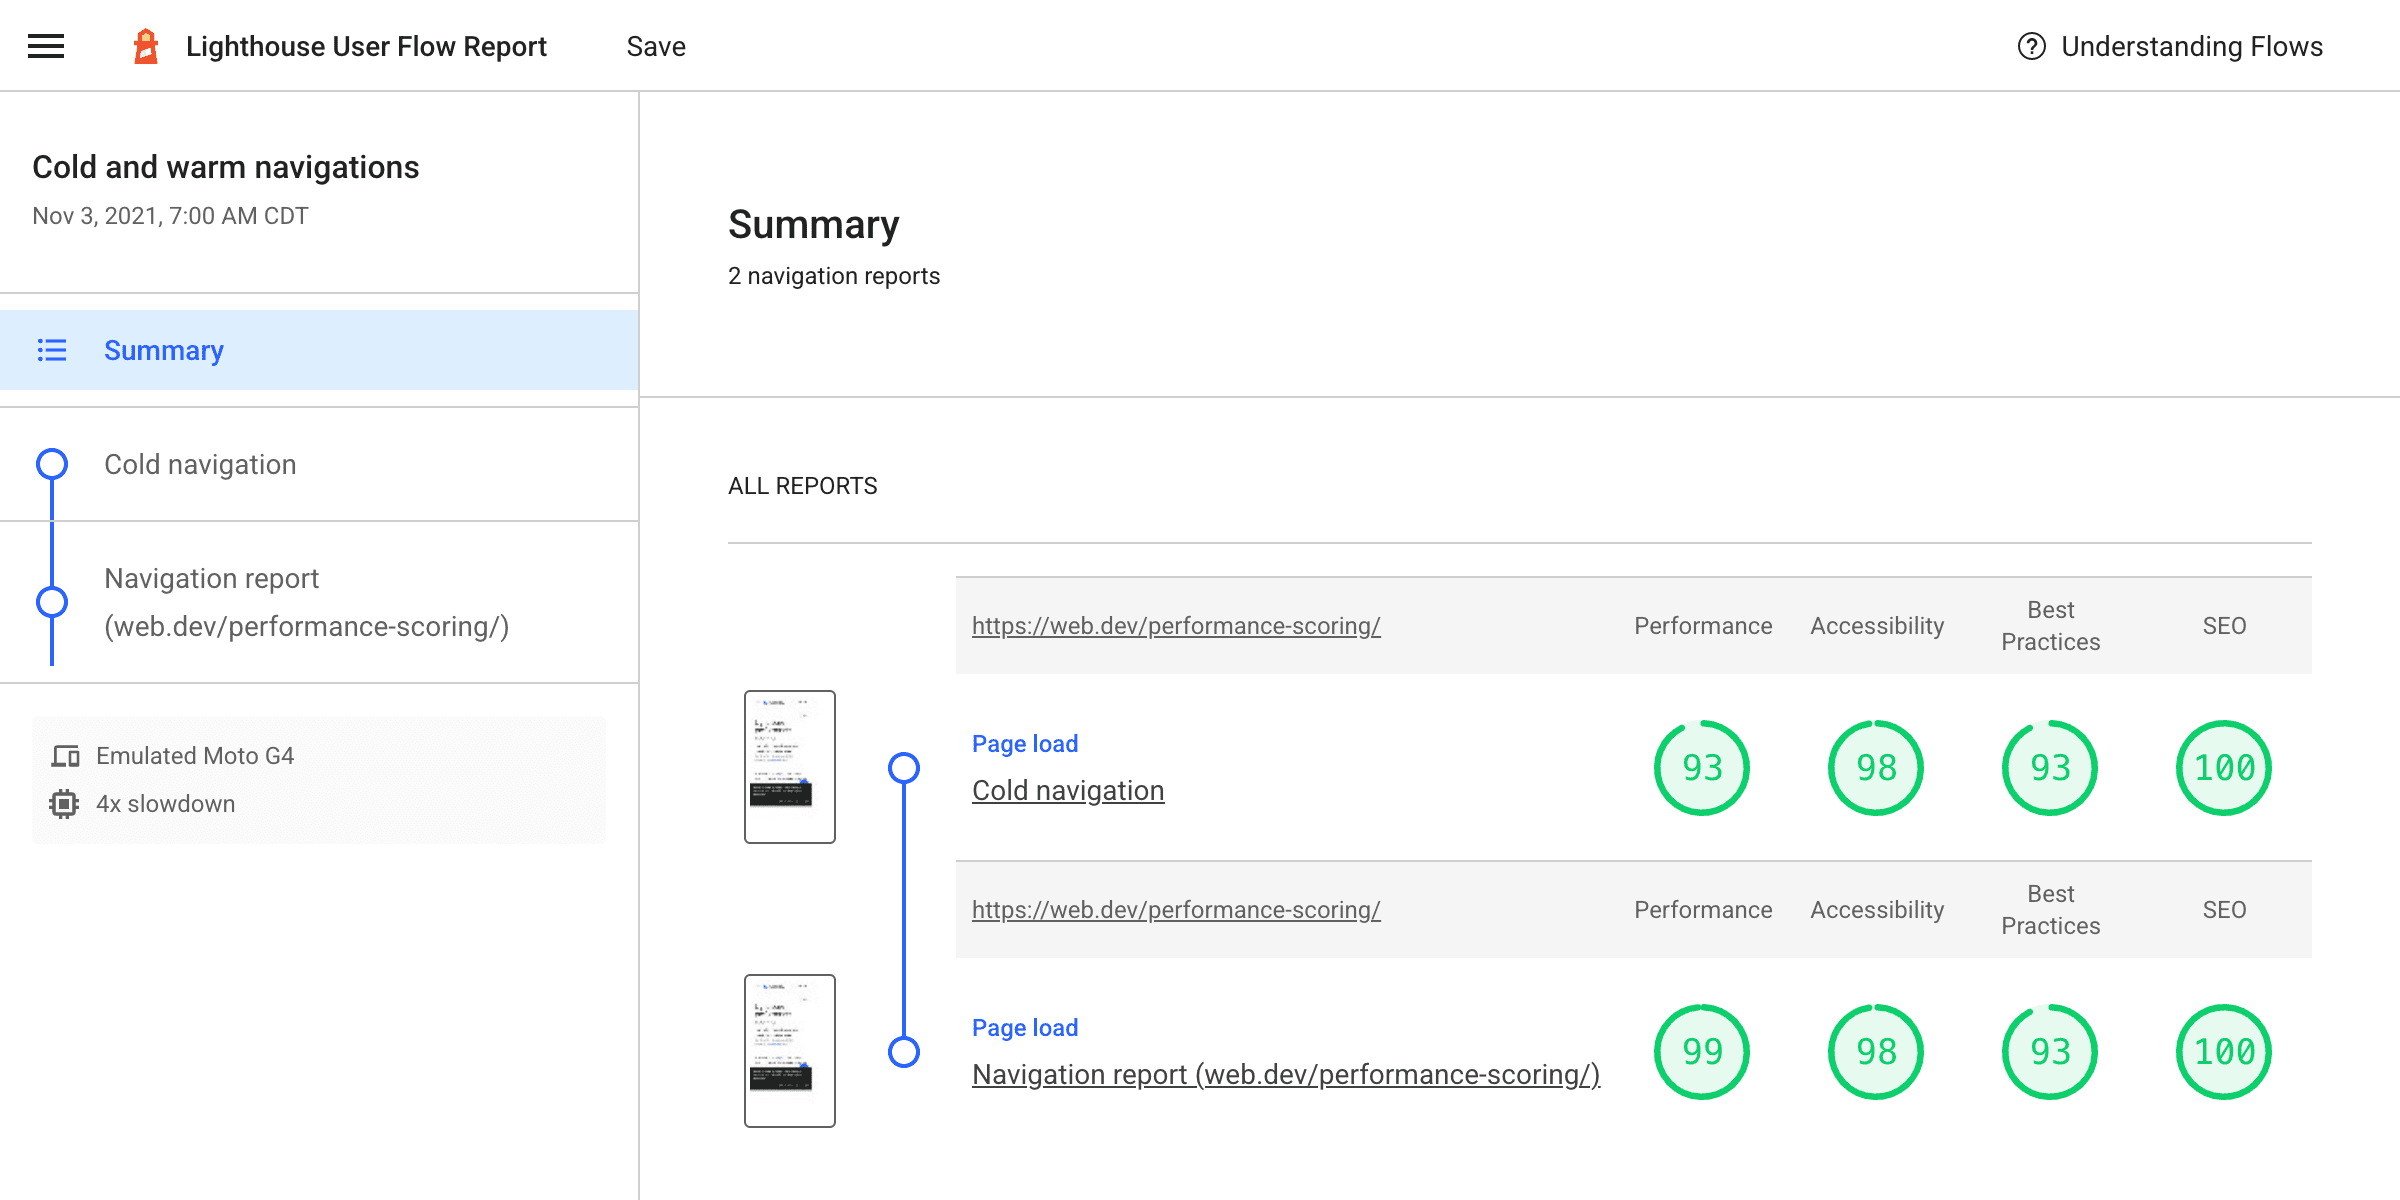Click Save button
The height and width of the screenshot is (1200, 2400).
657,46
